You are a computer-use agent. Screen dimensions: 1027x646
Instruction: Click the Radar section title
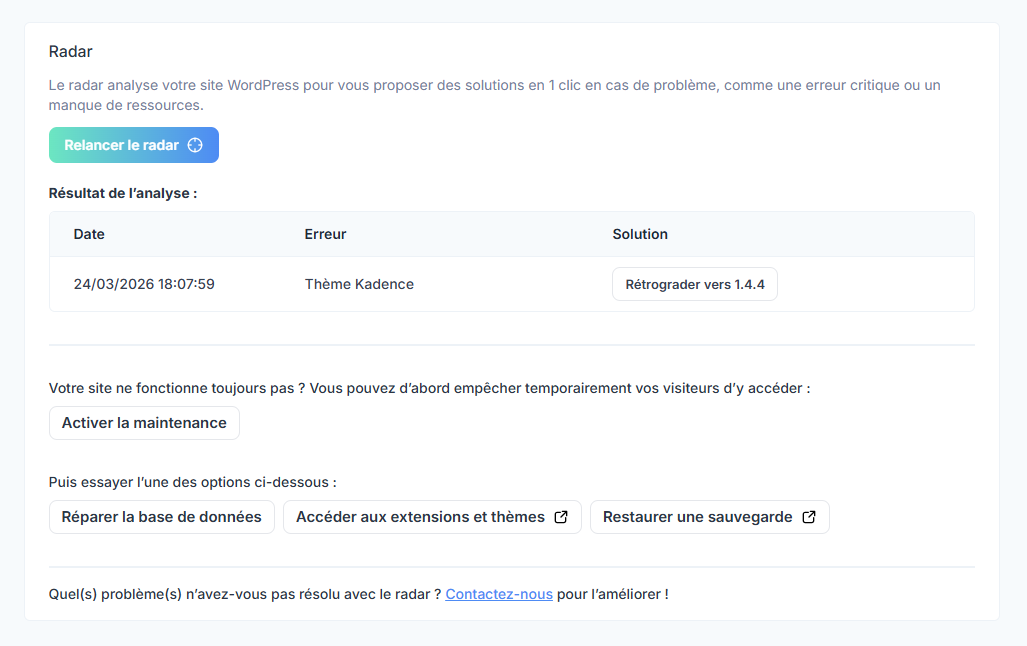tap(71, 52)
